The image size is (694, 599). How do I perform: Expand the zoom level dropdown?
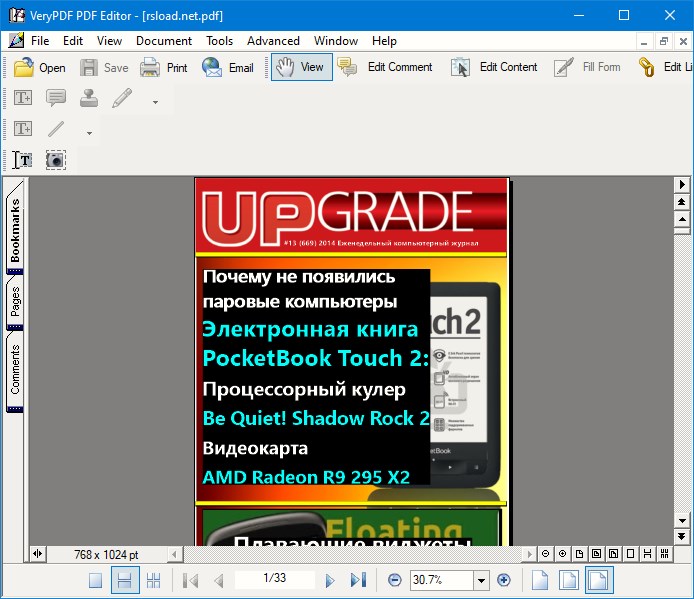(482, 580)
